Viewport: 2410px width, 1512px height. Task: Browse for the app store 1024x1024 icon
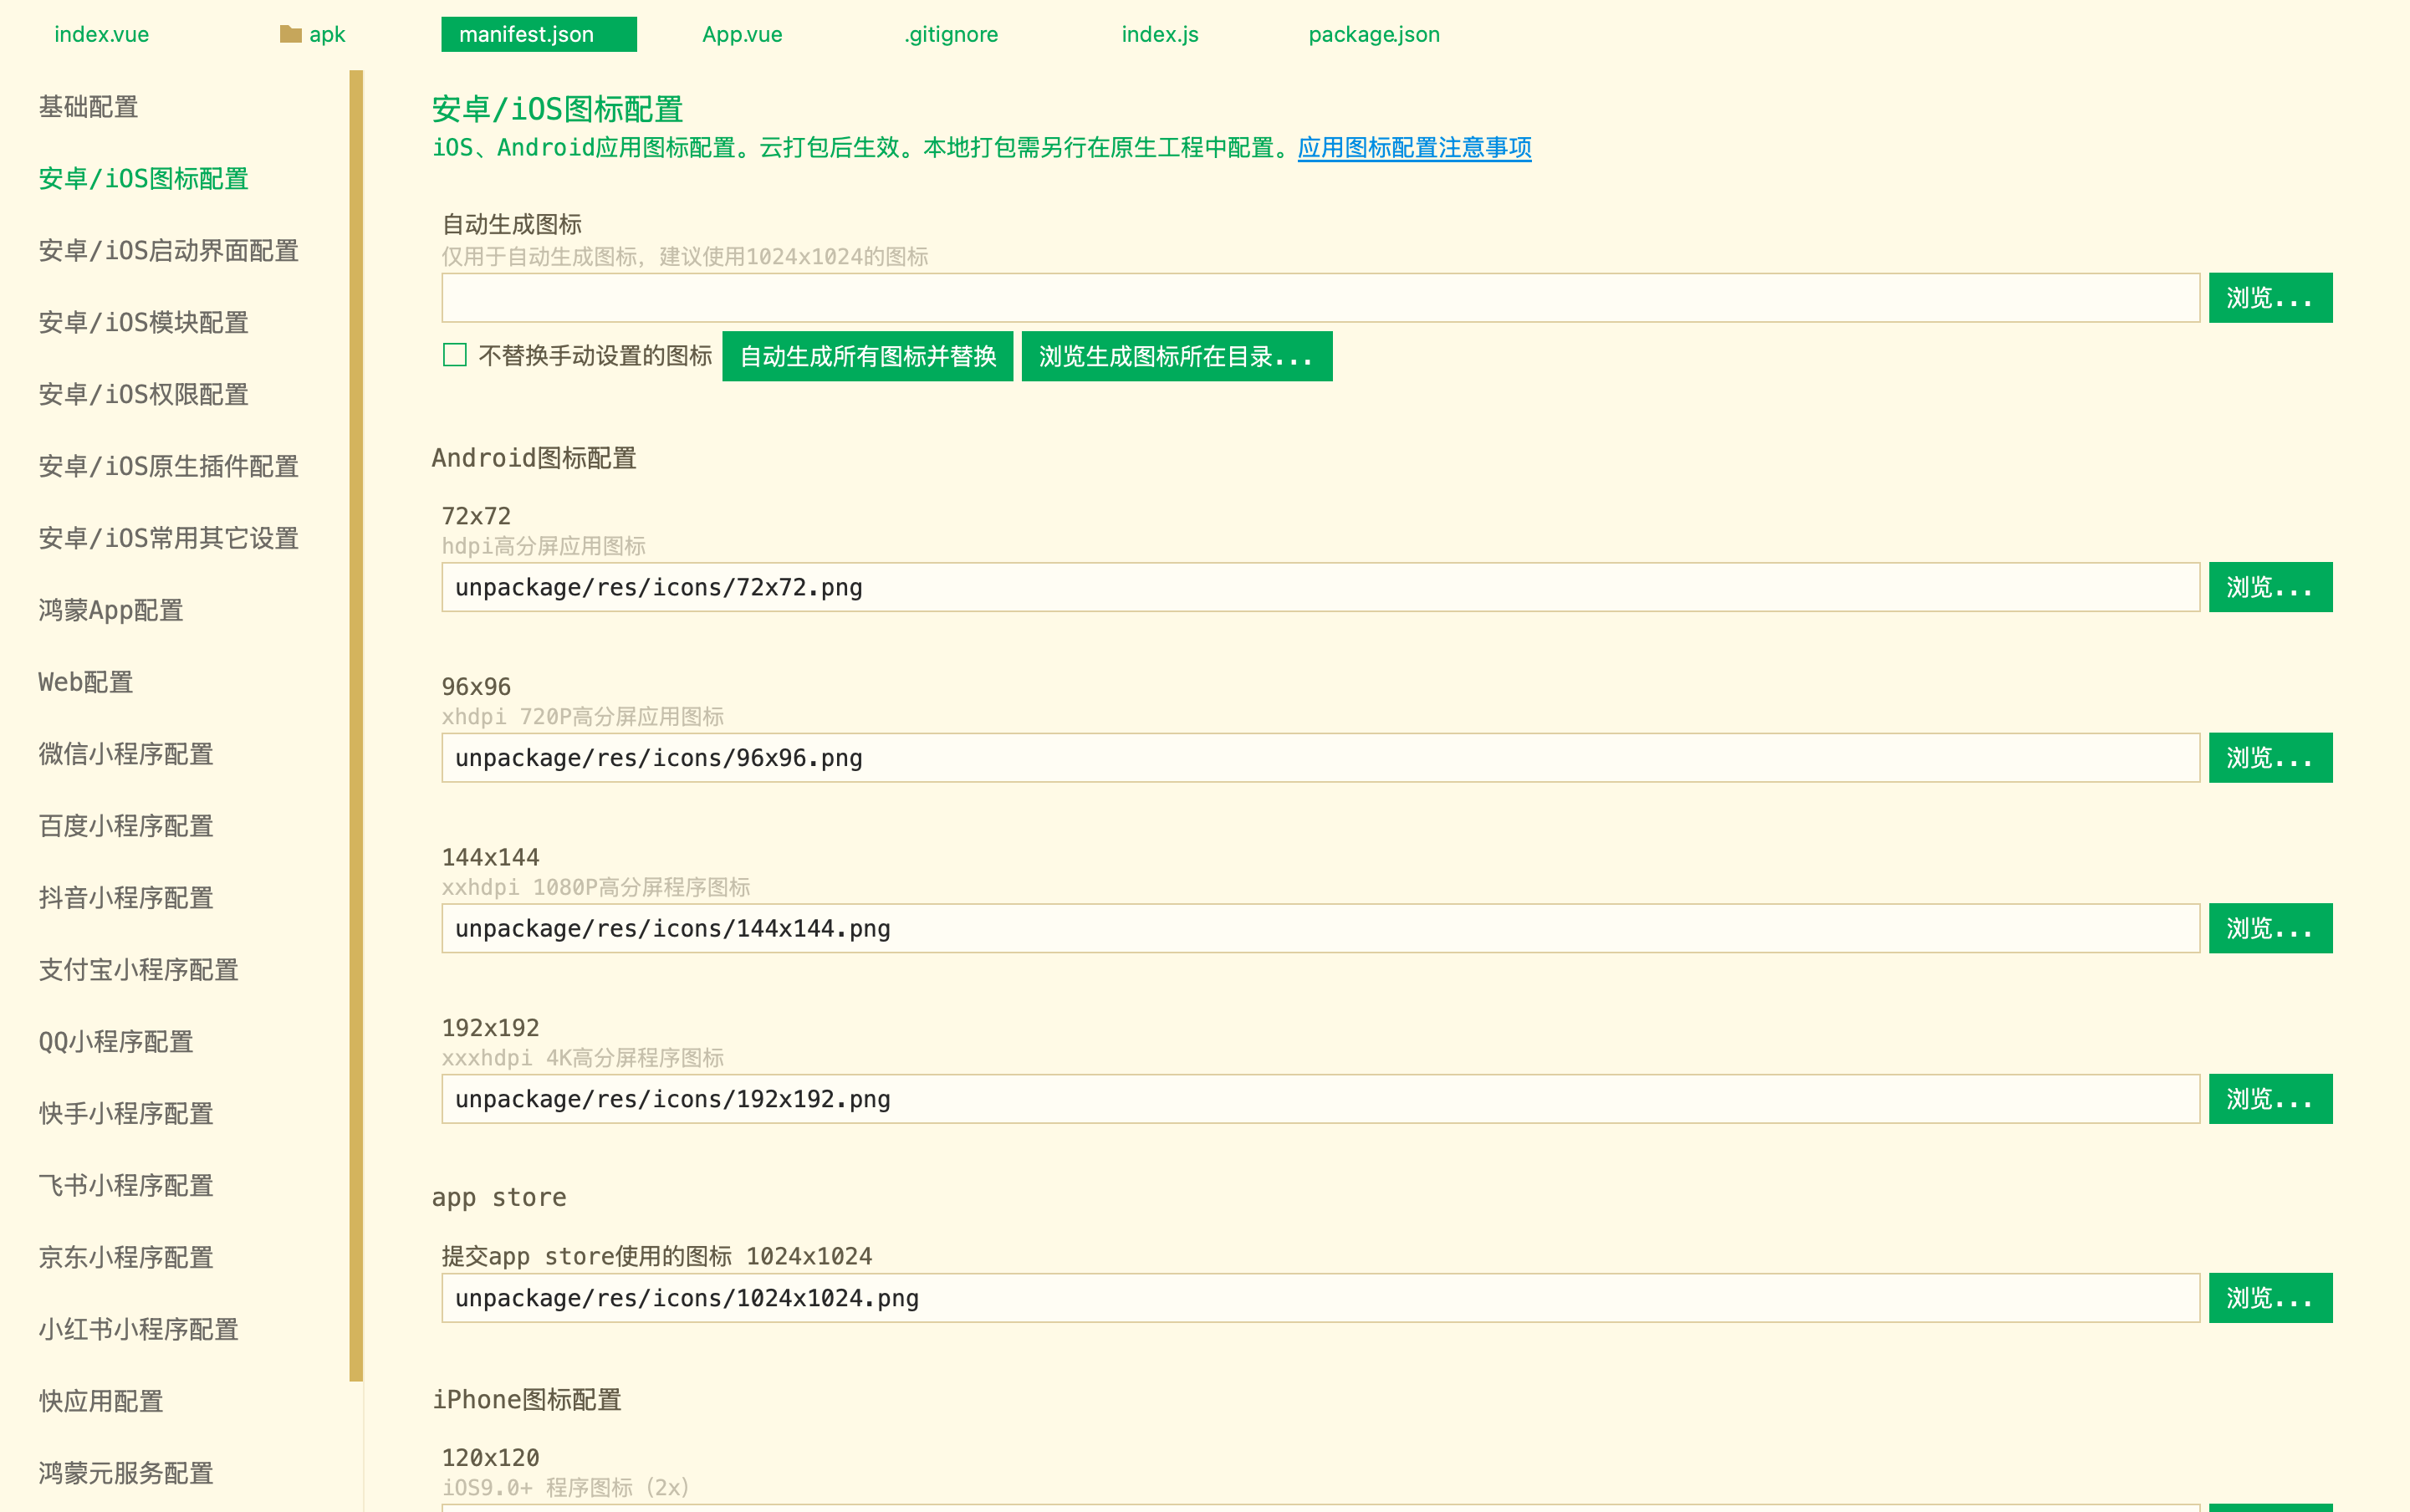(x=2270, y=1298)
